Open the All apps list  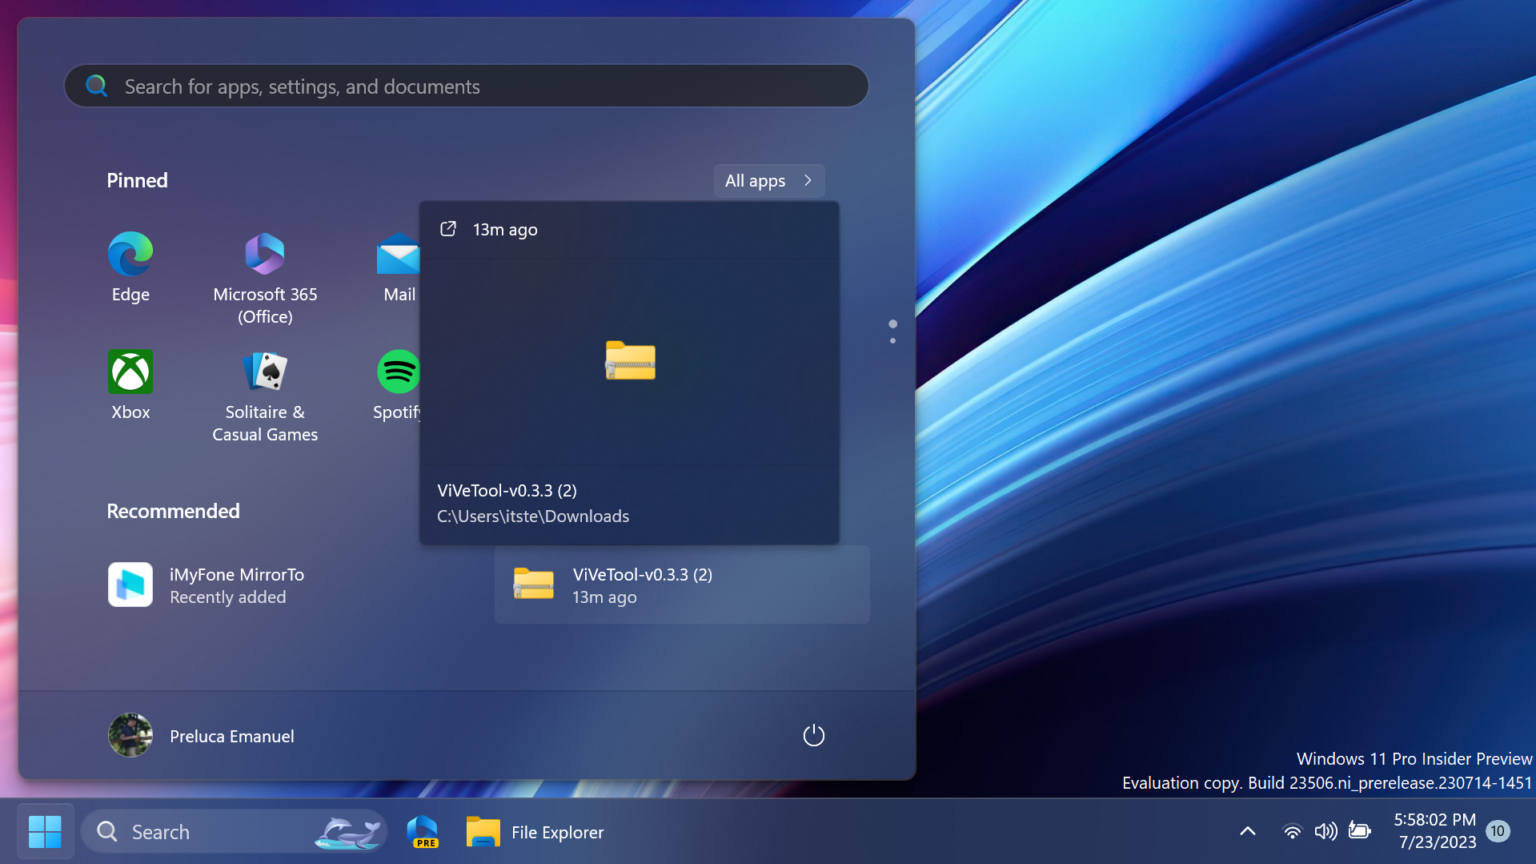coord(767,180)
